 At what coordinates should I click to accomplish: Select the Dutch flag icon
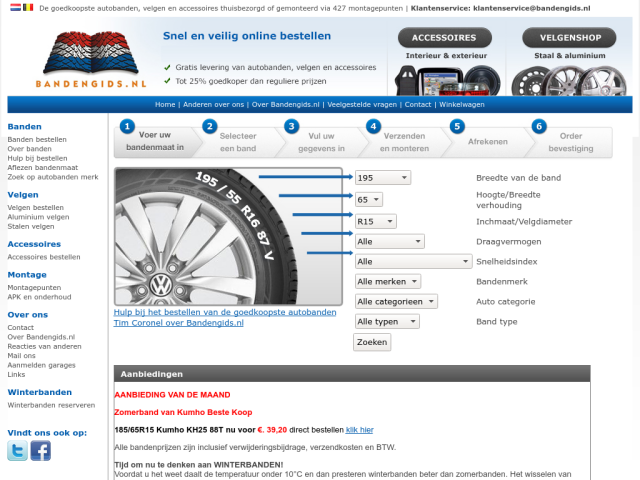pos(13,7)
